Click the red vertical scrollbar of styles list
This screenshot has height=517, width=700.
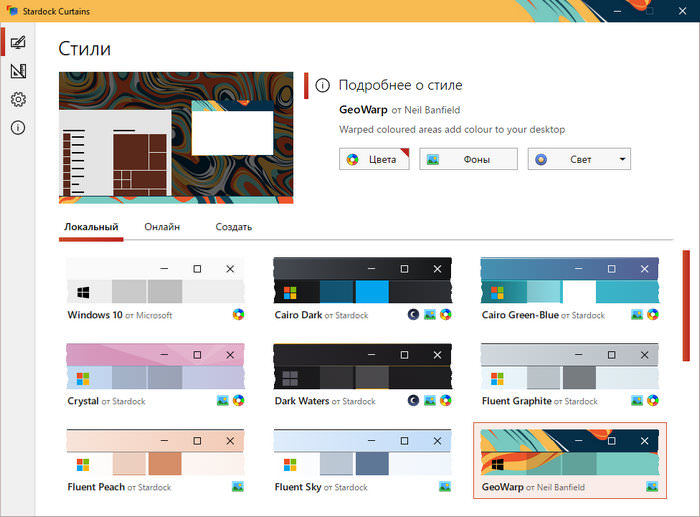click(x=686, y=305)
